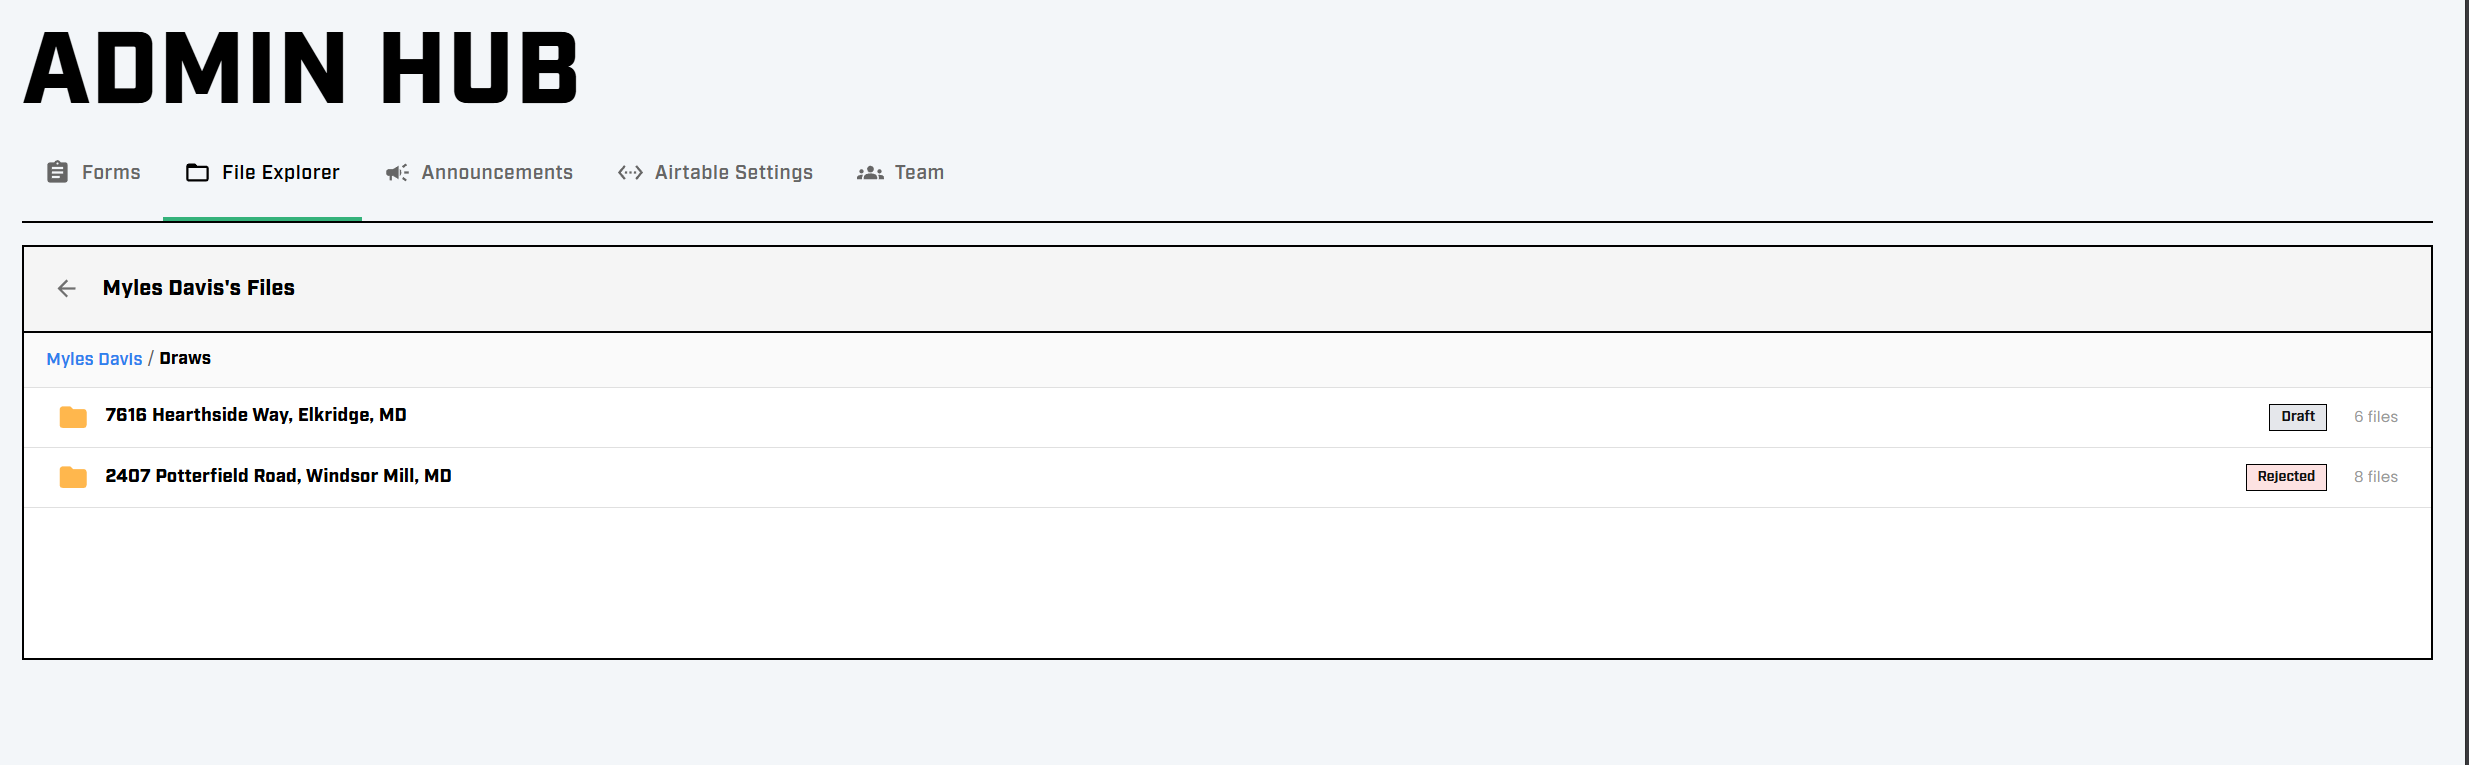Click the Draft status badge
Image resolution: width=2469 pixels, height=765 pixels.
click(x=2297, y=417)
